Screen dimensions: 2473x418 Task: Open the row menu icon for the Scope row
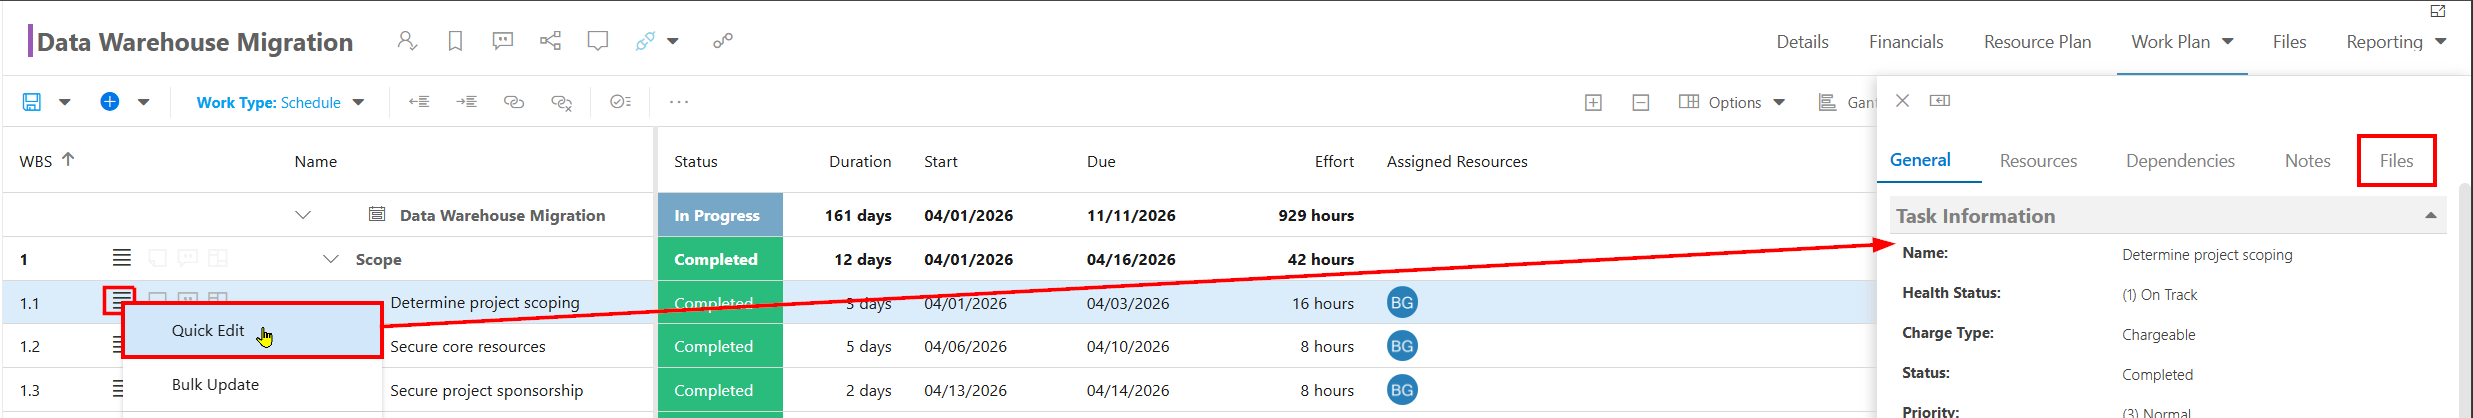tap(121, 258)
